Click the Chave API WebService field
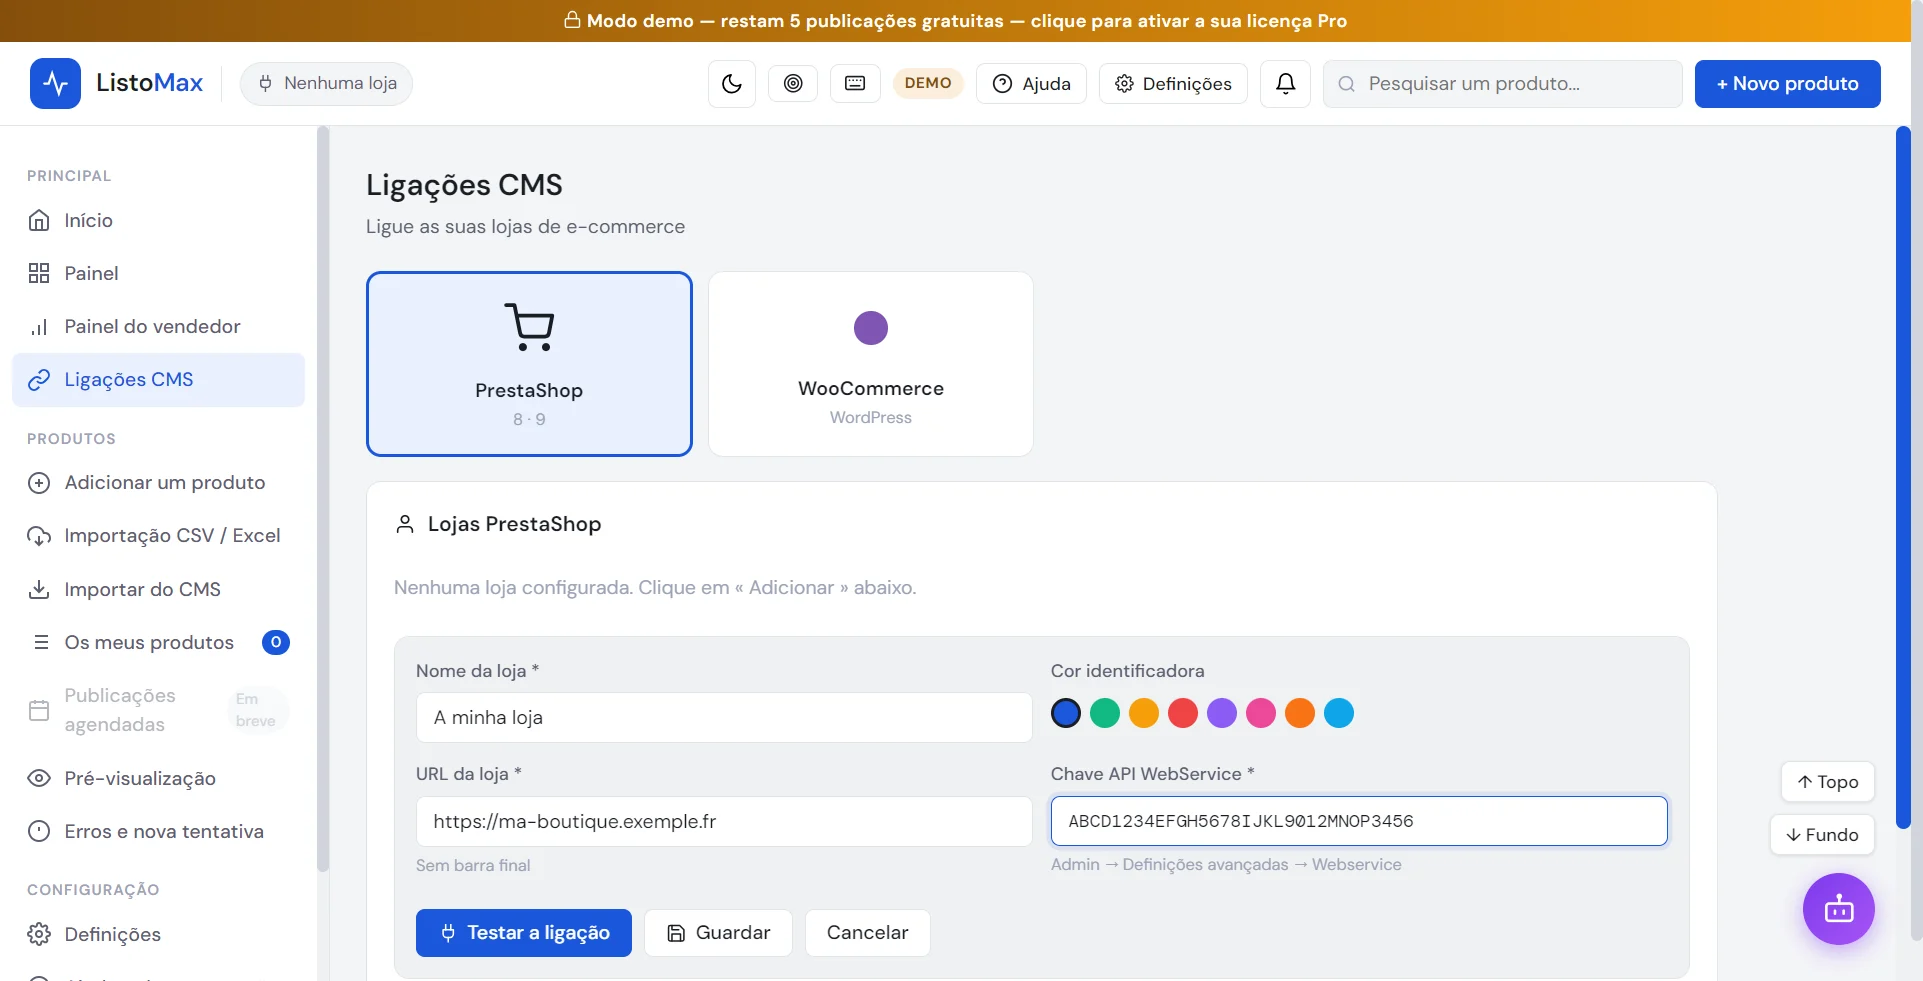 (x=1359, y=821)
